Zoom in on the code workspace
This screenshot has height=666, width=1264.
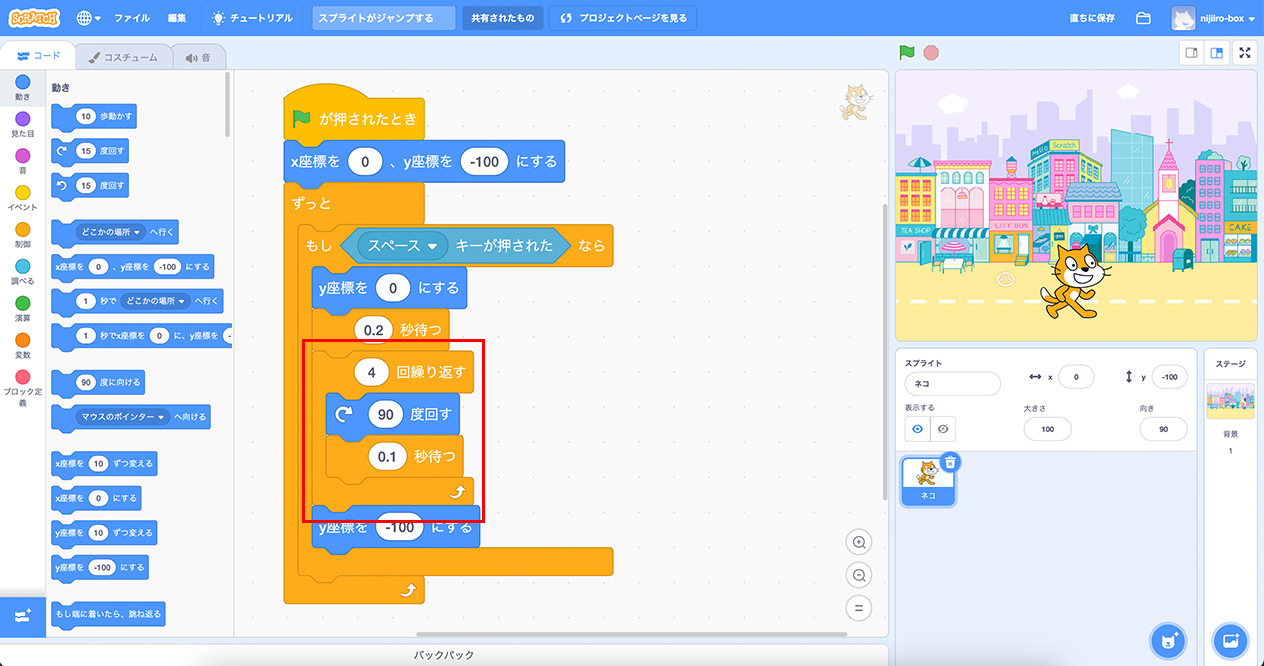(857, 542)
